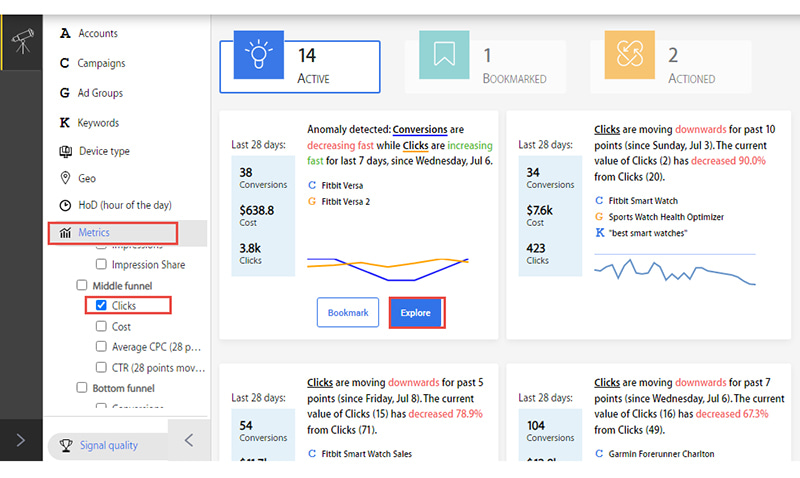Click the Explore button
This screenshot has height=478, width=800.
click(416, 313)
